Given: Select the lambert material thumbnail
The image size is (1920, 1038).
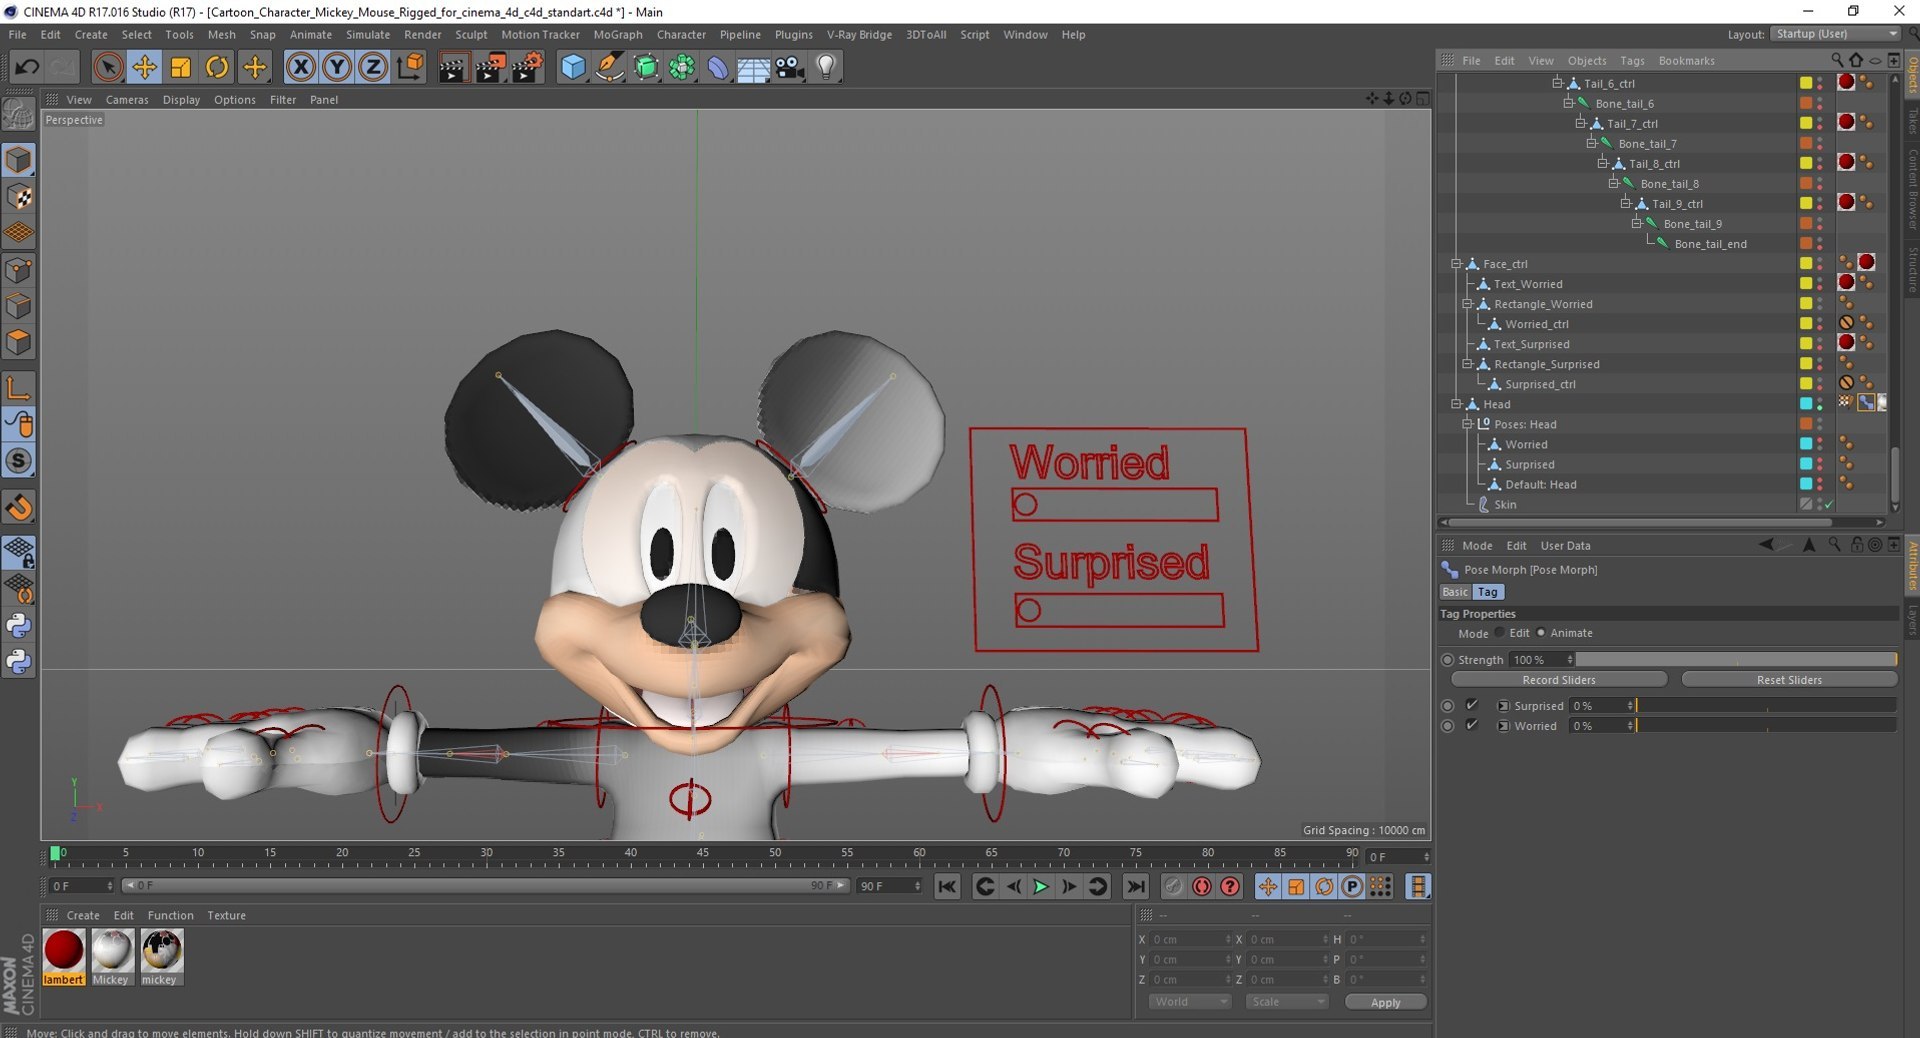Looking at the screenshot, I should tap(63, 951).
